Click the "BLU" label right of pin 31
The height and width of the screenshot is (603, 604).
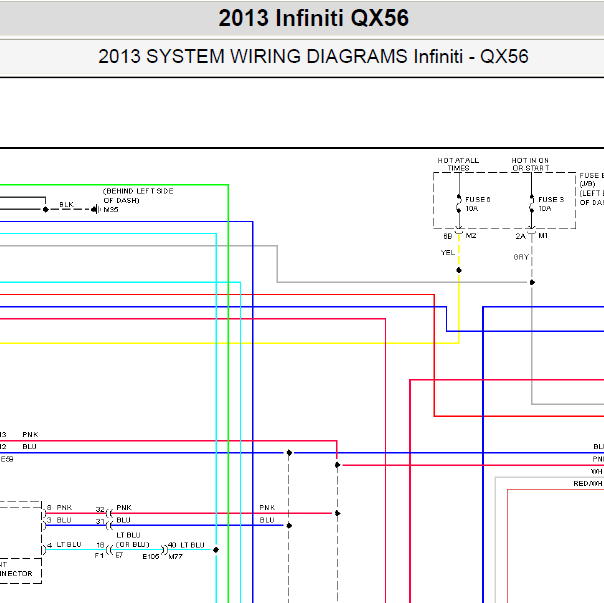click(123, 520)
